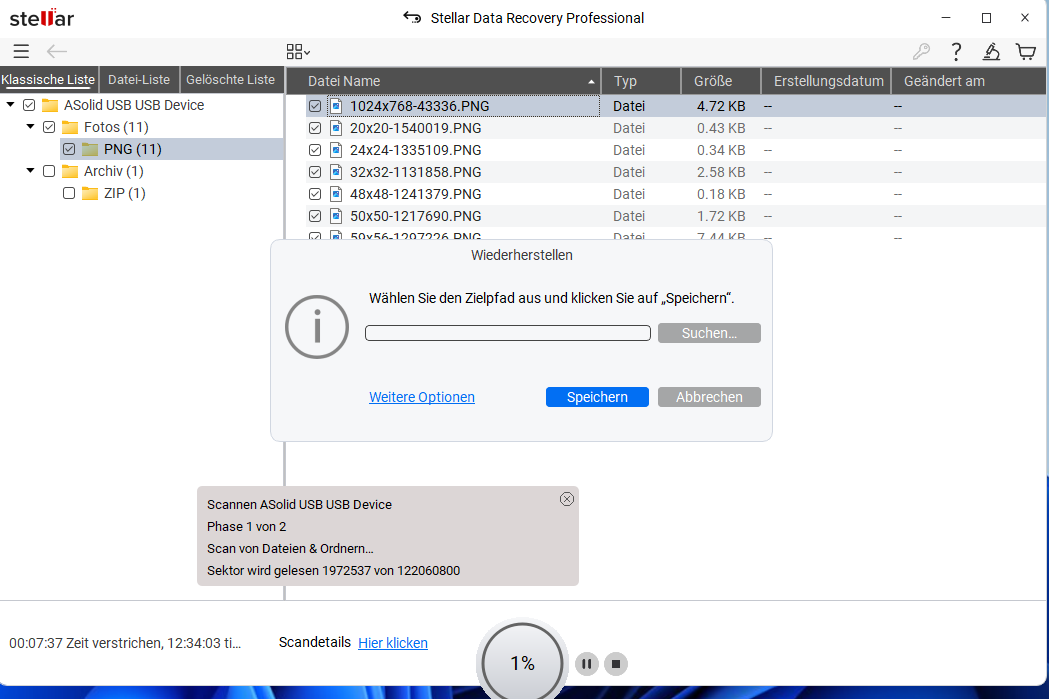
Task: Click the back arrow icon
Action: [57, 52]
